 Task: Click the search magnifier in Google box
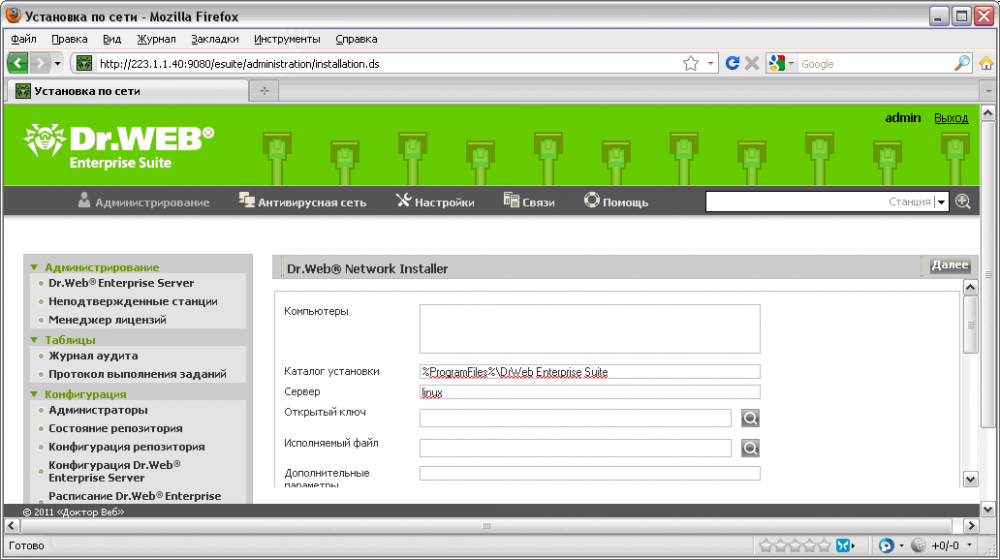click(x=962, y=63)
